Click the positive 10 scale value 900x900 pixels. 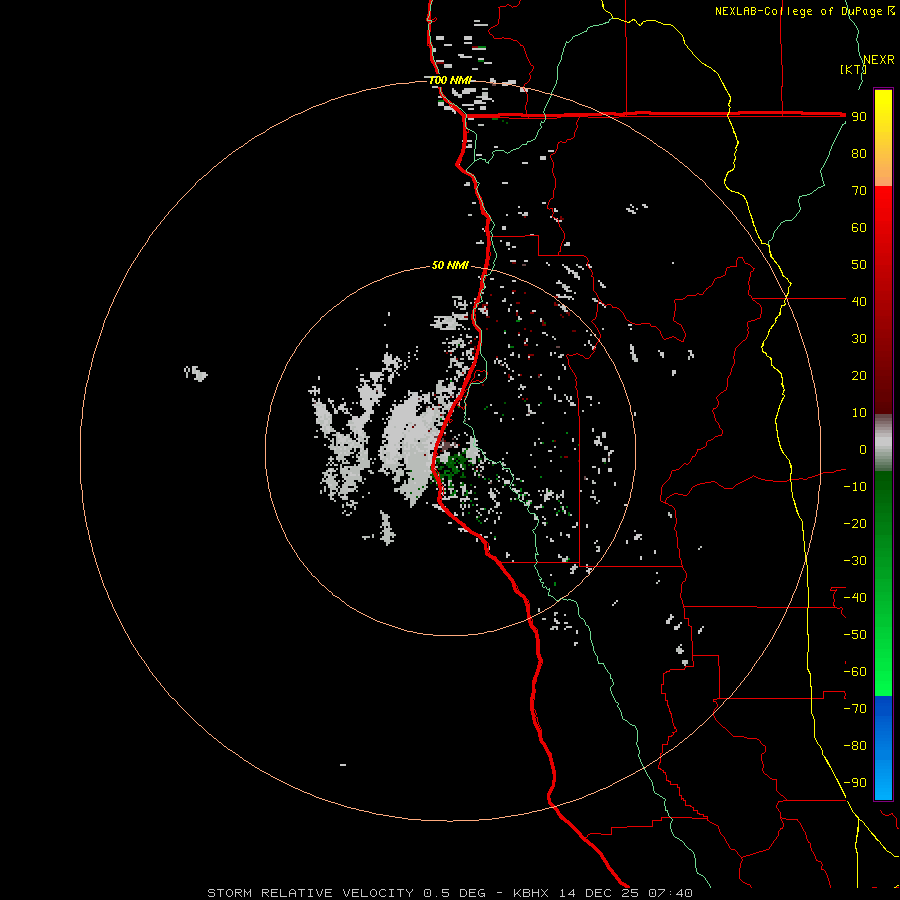[x=859, y=413]
